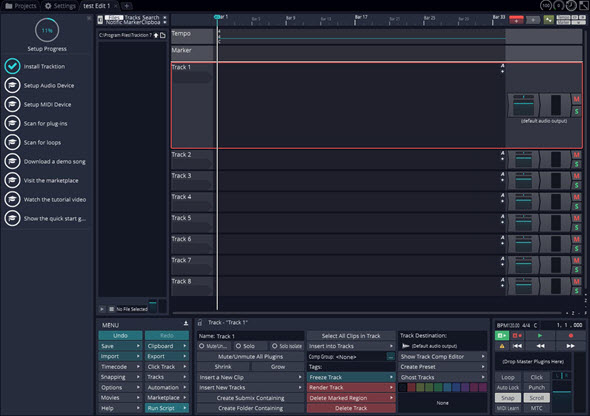The height and width of the screenshot is (416, 590).
Task: Click the rewind transport icon
Action: [x=540, y=346]
